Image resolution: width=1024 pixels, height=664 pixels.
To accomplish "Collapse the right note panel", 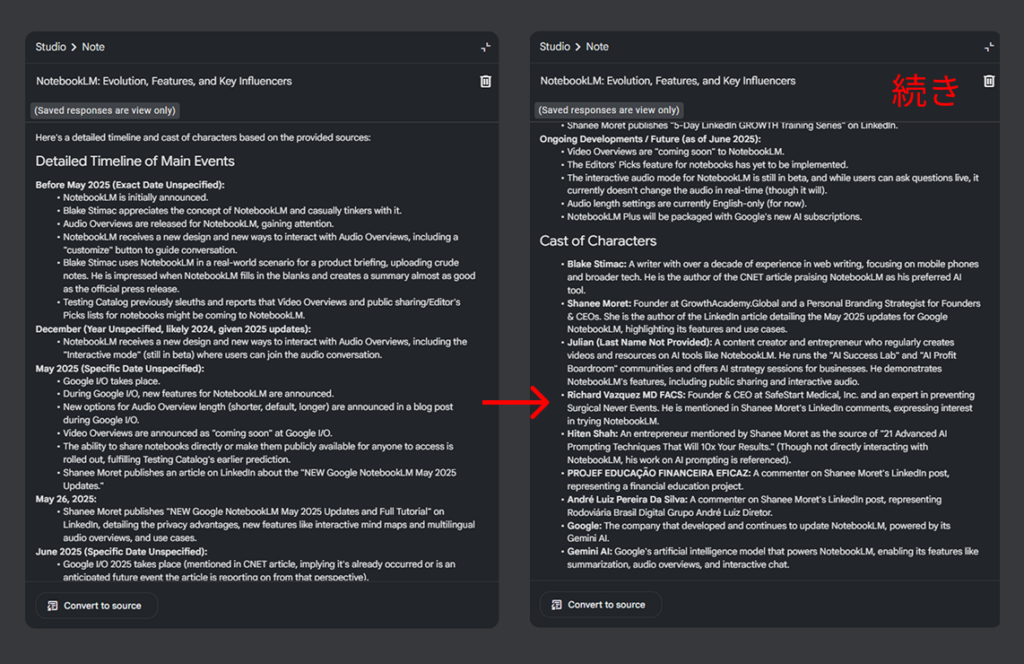I will click(989, 47).
